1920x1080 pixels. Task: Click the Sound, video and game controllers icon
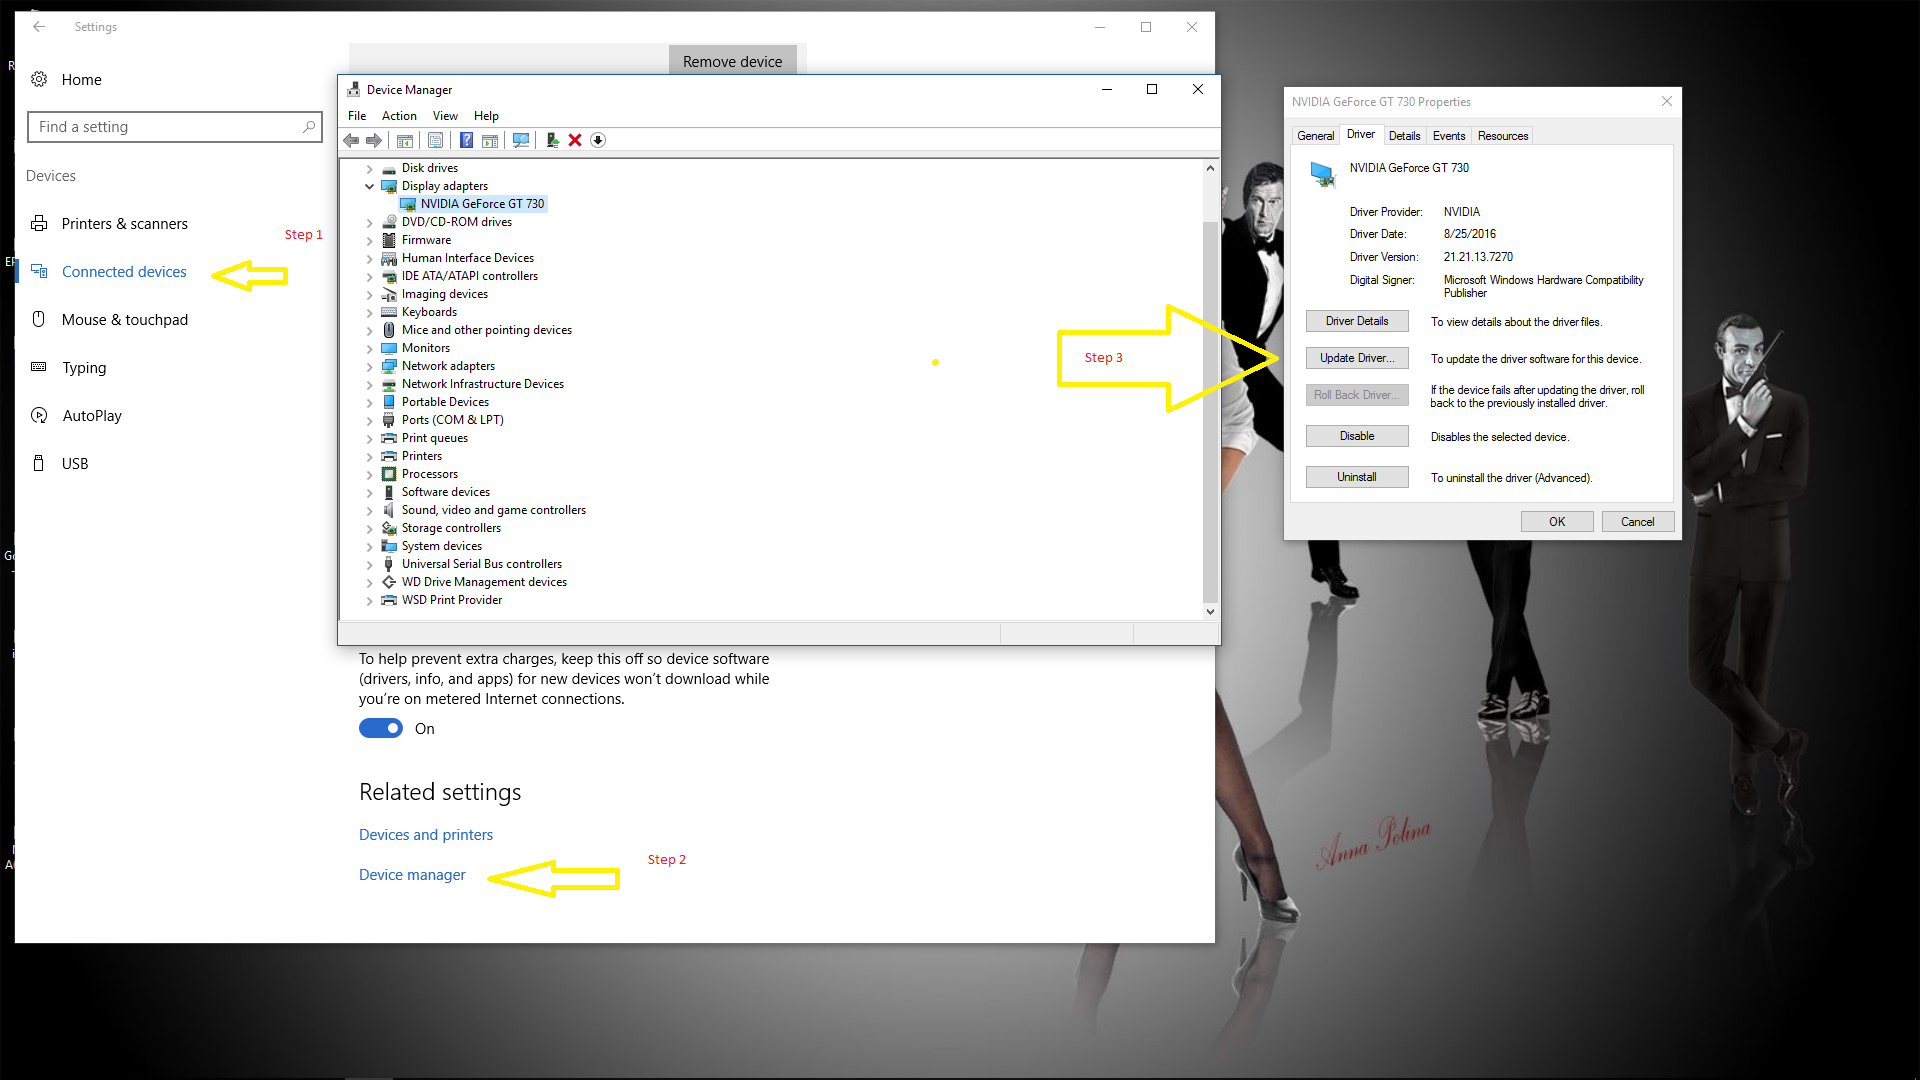389,510
